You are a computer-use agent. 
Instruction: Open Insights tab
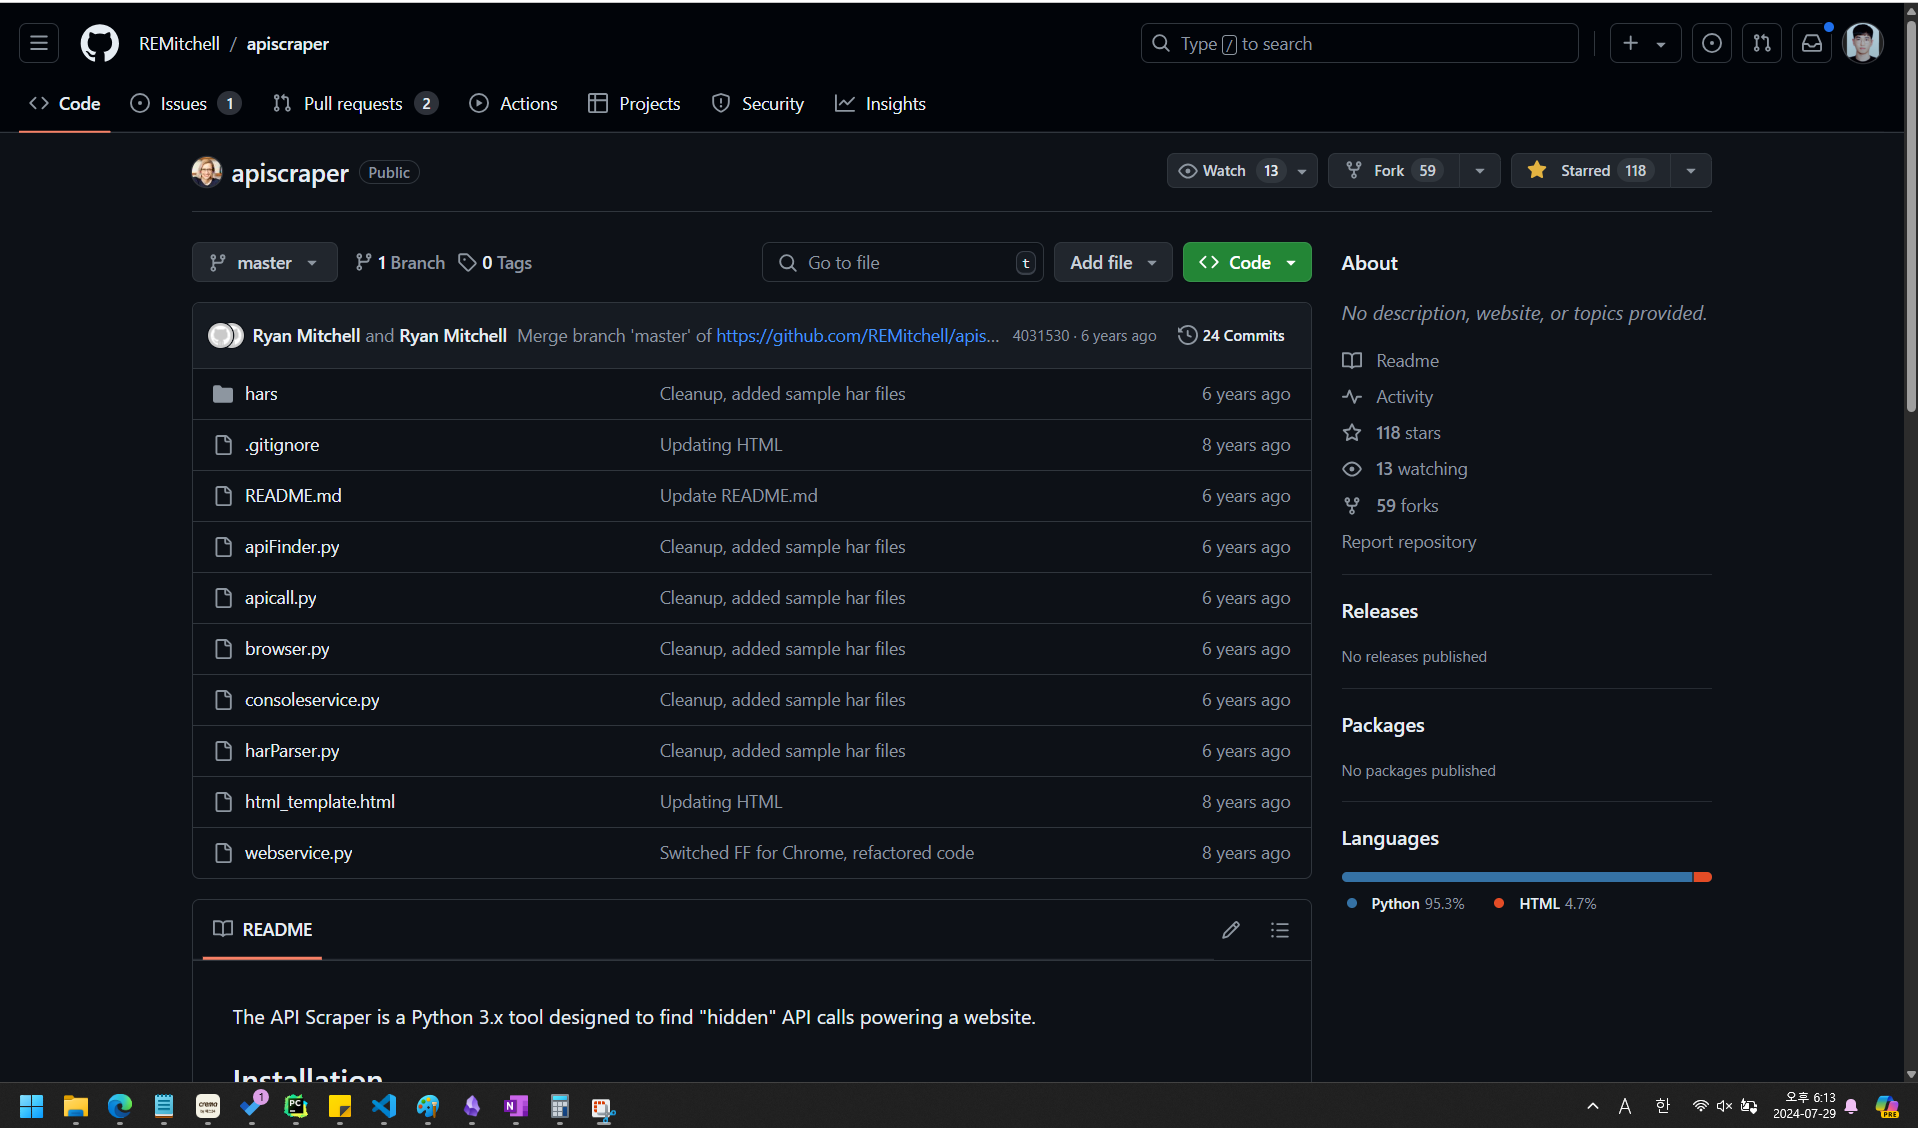(x=880, y=104)
